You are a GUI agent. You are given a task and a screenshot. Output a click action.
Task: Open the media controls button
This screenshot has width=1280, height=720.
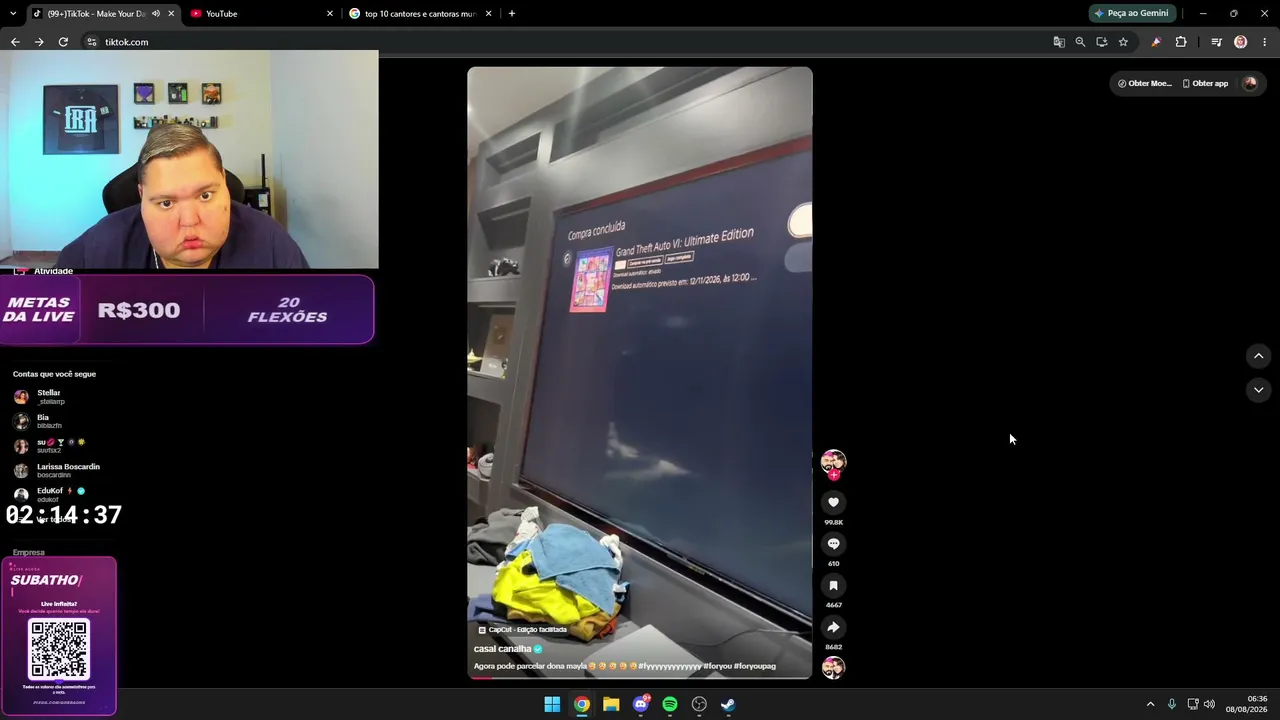(x=1216, y=42)
